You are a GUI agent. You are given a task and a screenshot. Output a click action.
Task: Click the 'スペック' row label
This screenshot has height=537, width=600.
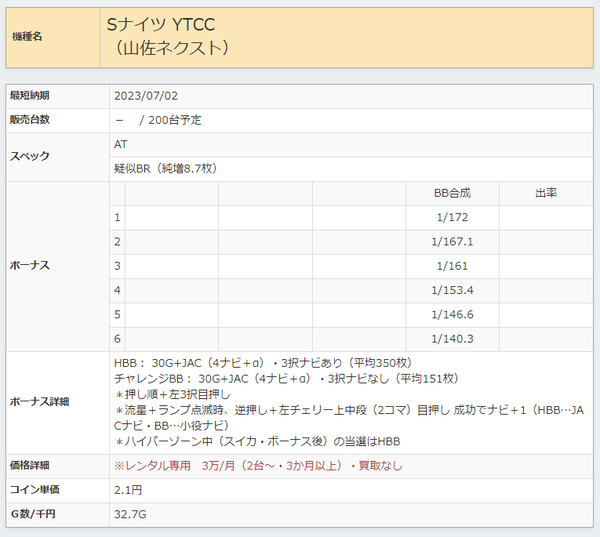coord(29,156)
